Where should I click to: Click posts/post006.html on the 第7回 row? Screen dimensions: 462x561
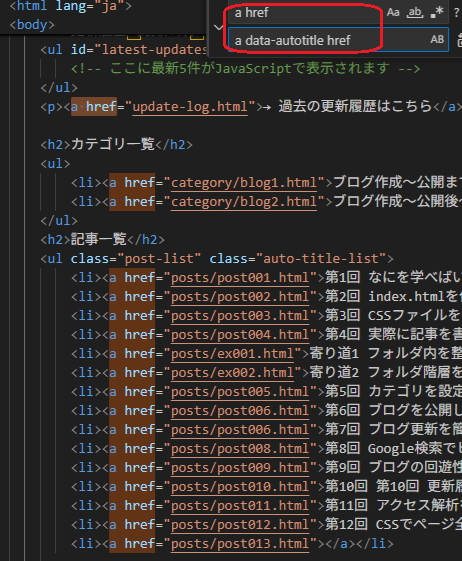tap(240, 429)
